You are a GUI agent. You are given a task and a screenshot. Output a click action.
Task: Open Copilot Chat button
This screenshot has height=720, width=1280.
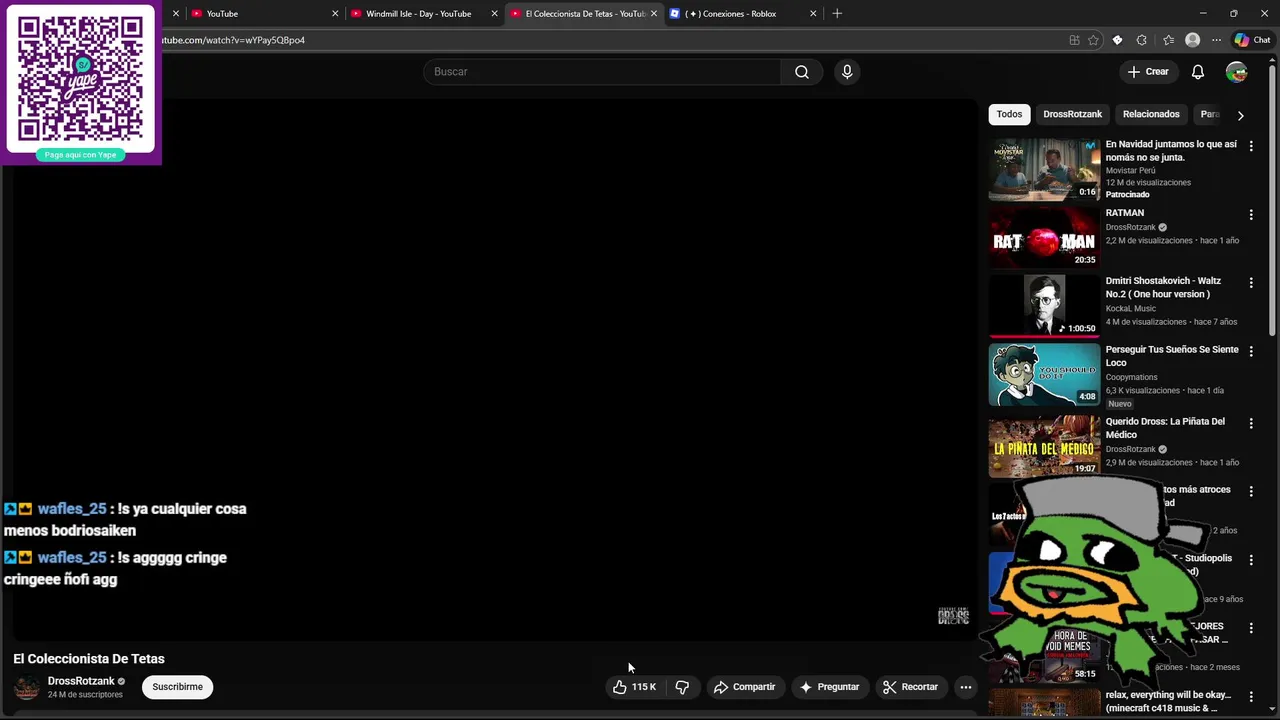click(x=1252, y=40)
